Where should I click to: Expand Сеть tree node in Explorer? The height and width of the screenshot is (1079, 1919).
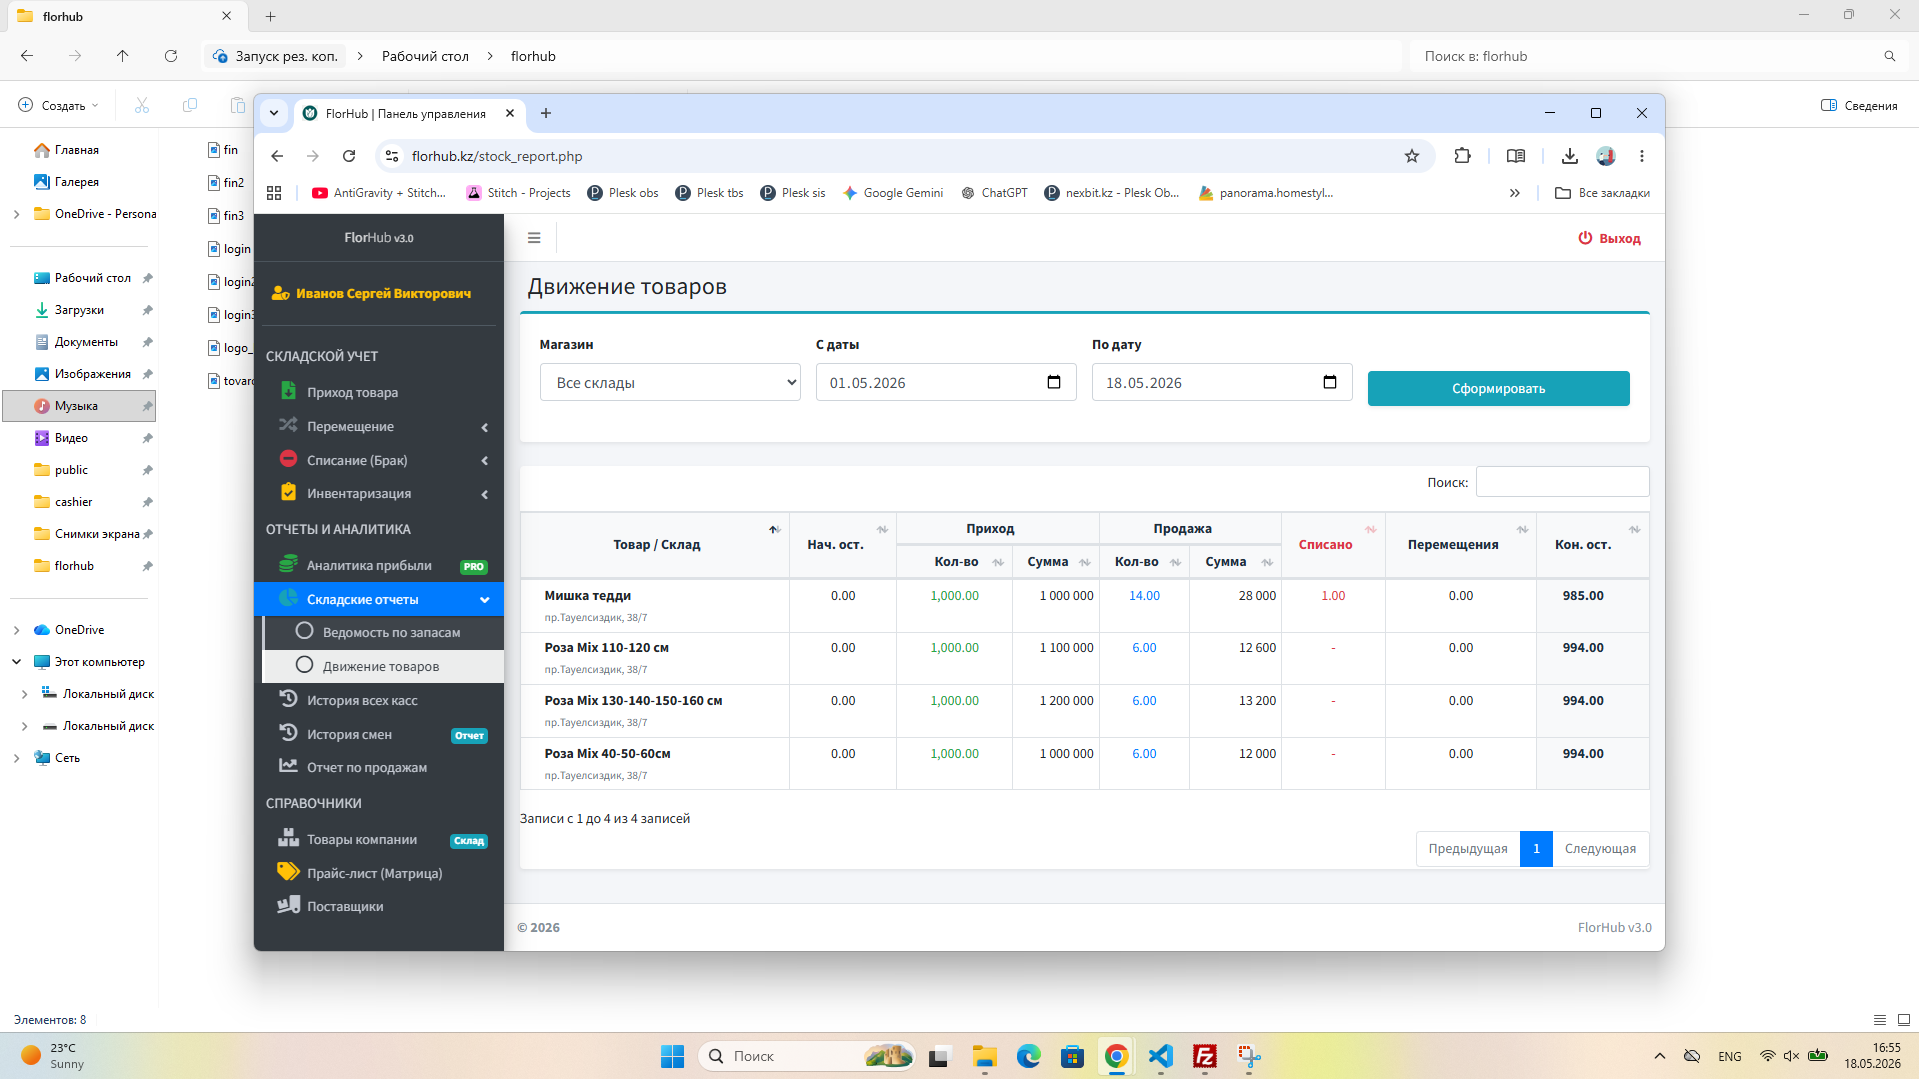tap(16, 758)
